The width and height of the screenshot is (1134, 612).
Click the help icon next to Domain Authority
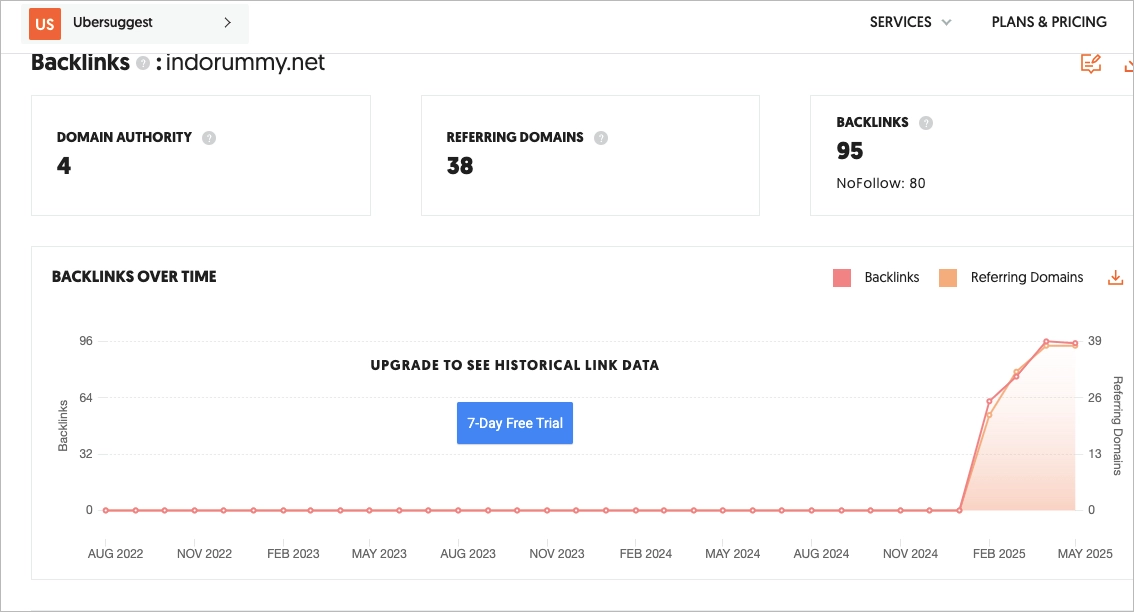pos(209,138)
